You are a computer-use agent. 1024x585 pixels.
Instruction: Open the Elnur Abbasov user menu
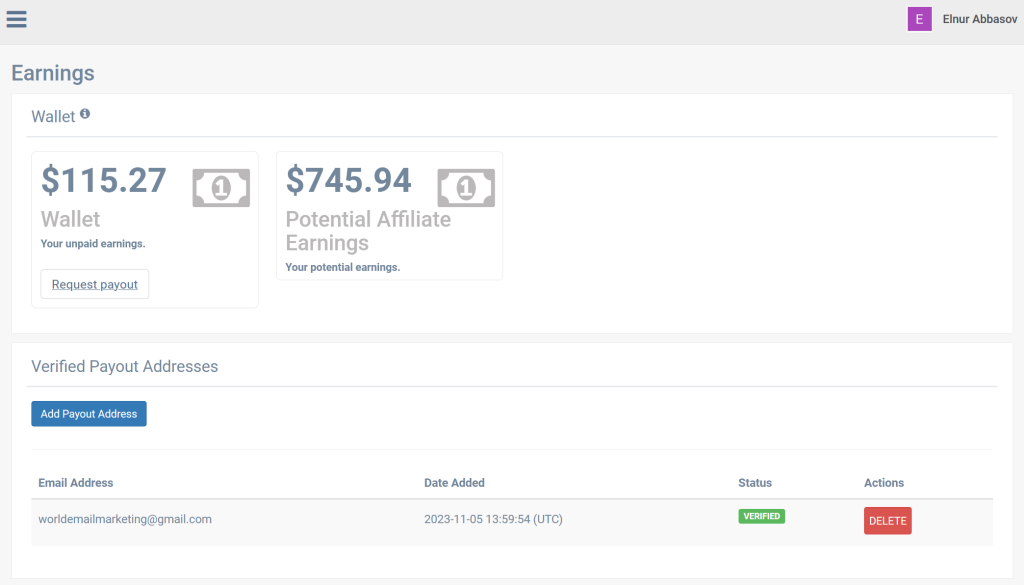[979, 19]
